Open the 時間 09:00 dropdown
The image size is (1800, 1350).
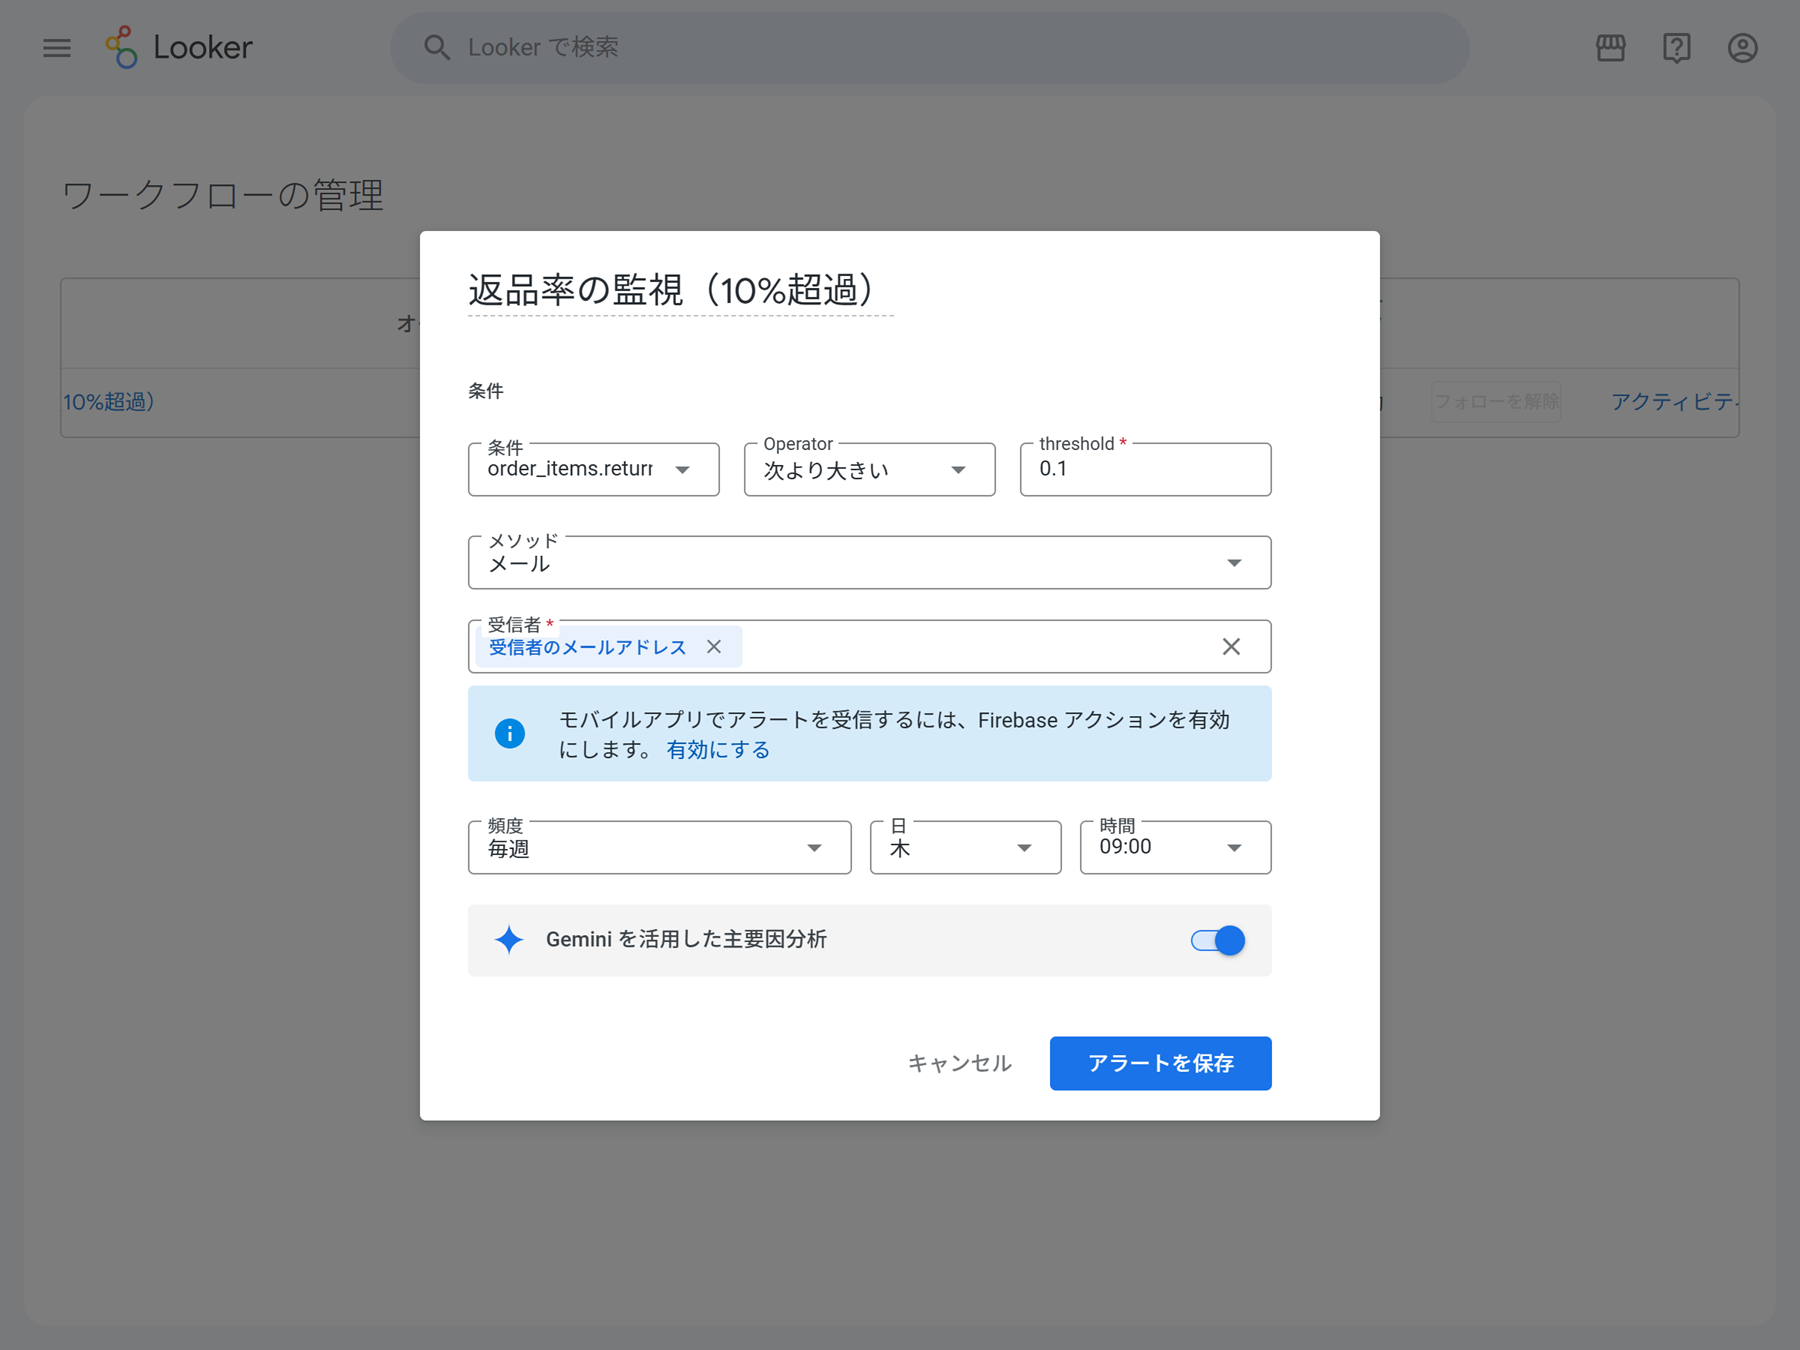click(x=1176, y=847)
